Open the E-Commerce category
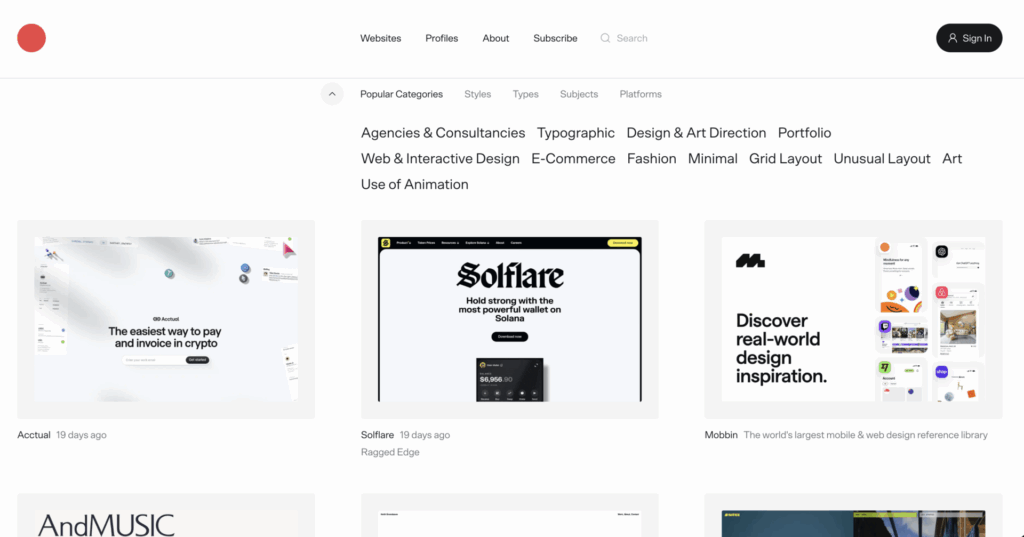Viewport: 1024px width, 537px height. pyautogui.click(x=573, y=159)
